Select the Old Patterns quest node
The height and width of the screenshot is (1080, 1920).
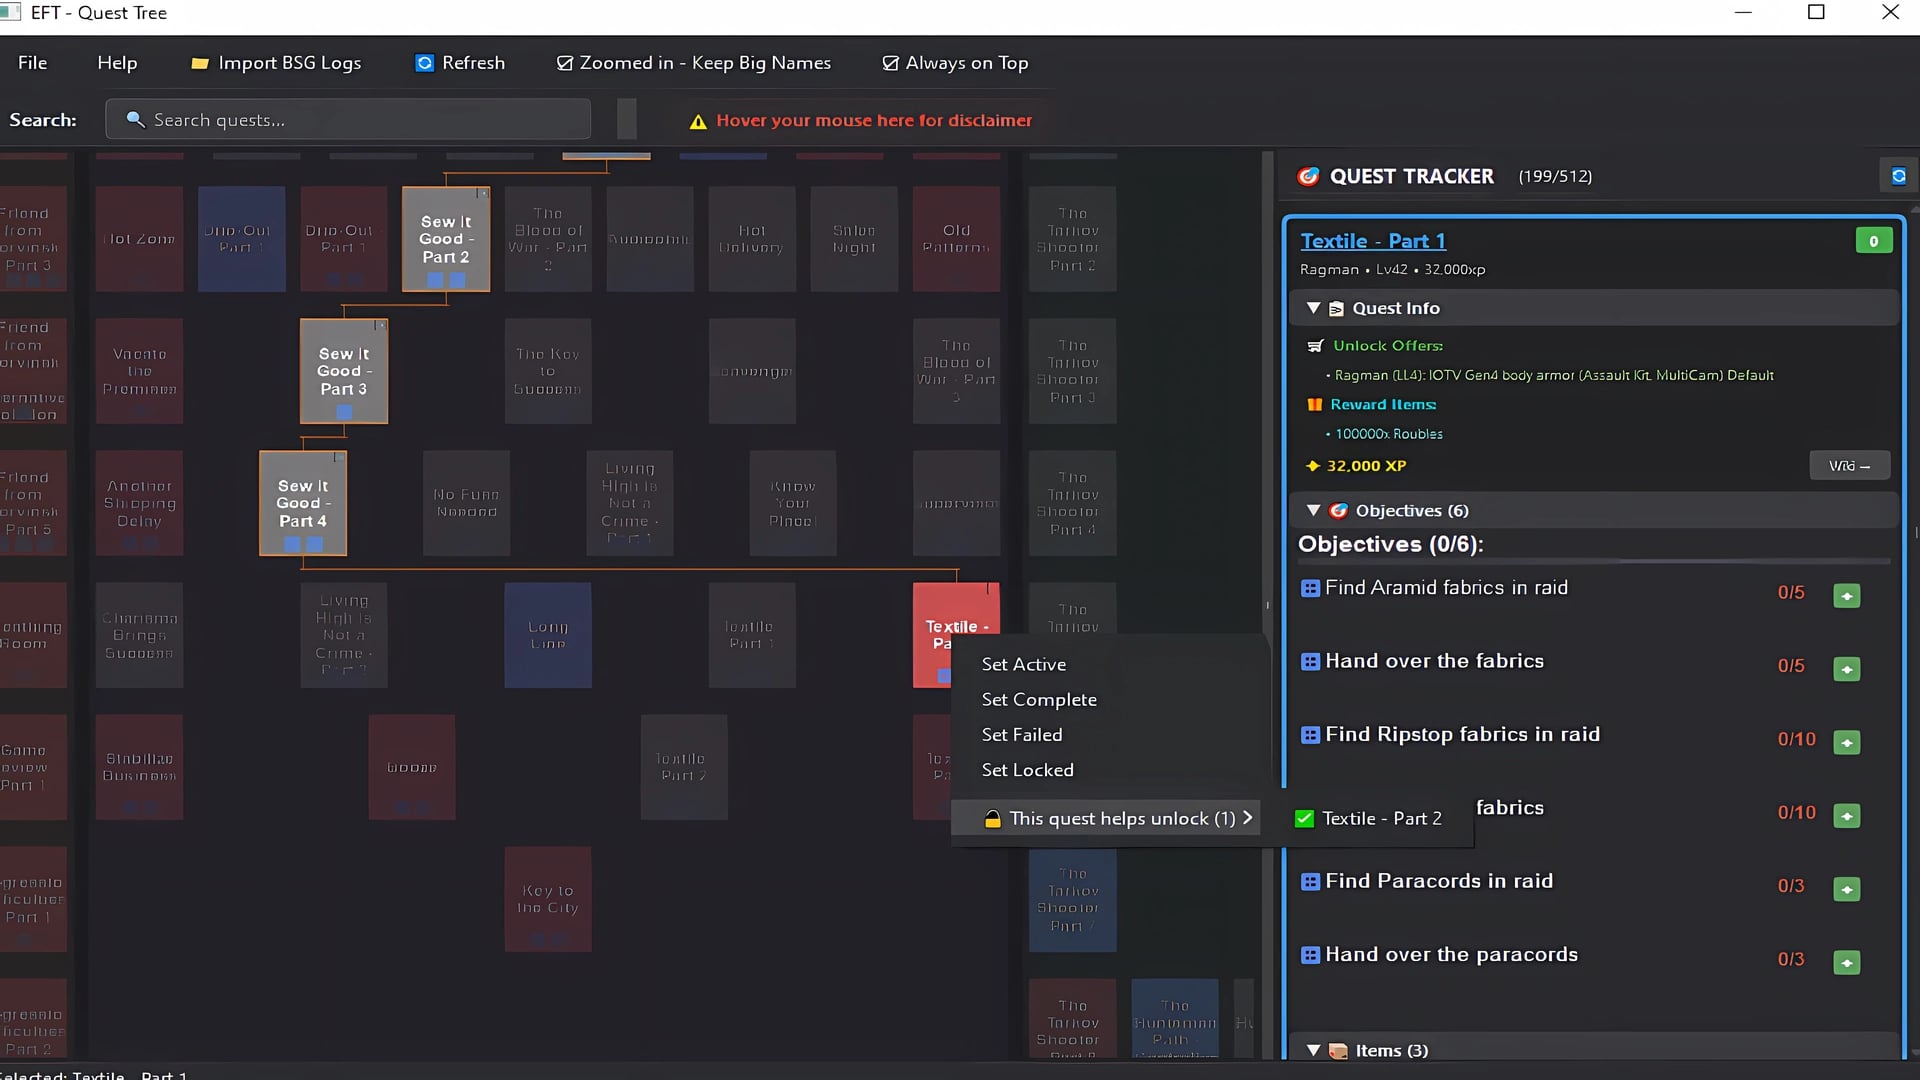click(x=956, y=239)
